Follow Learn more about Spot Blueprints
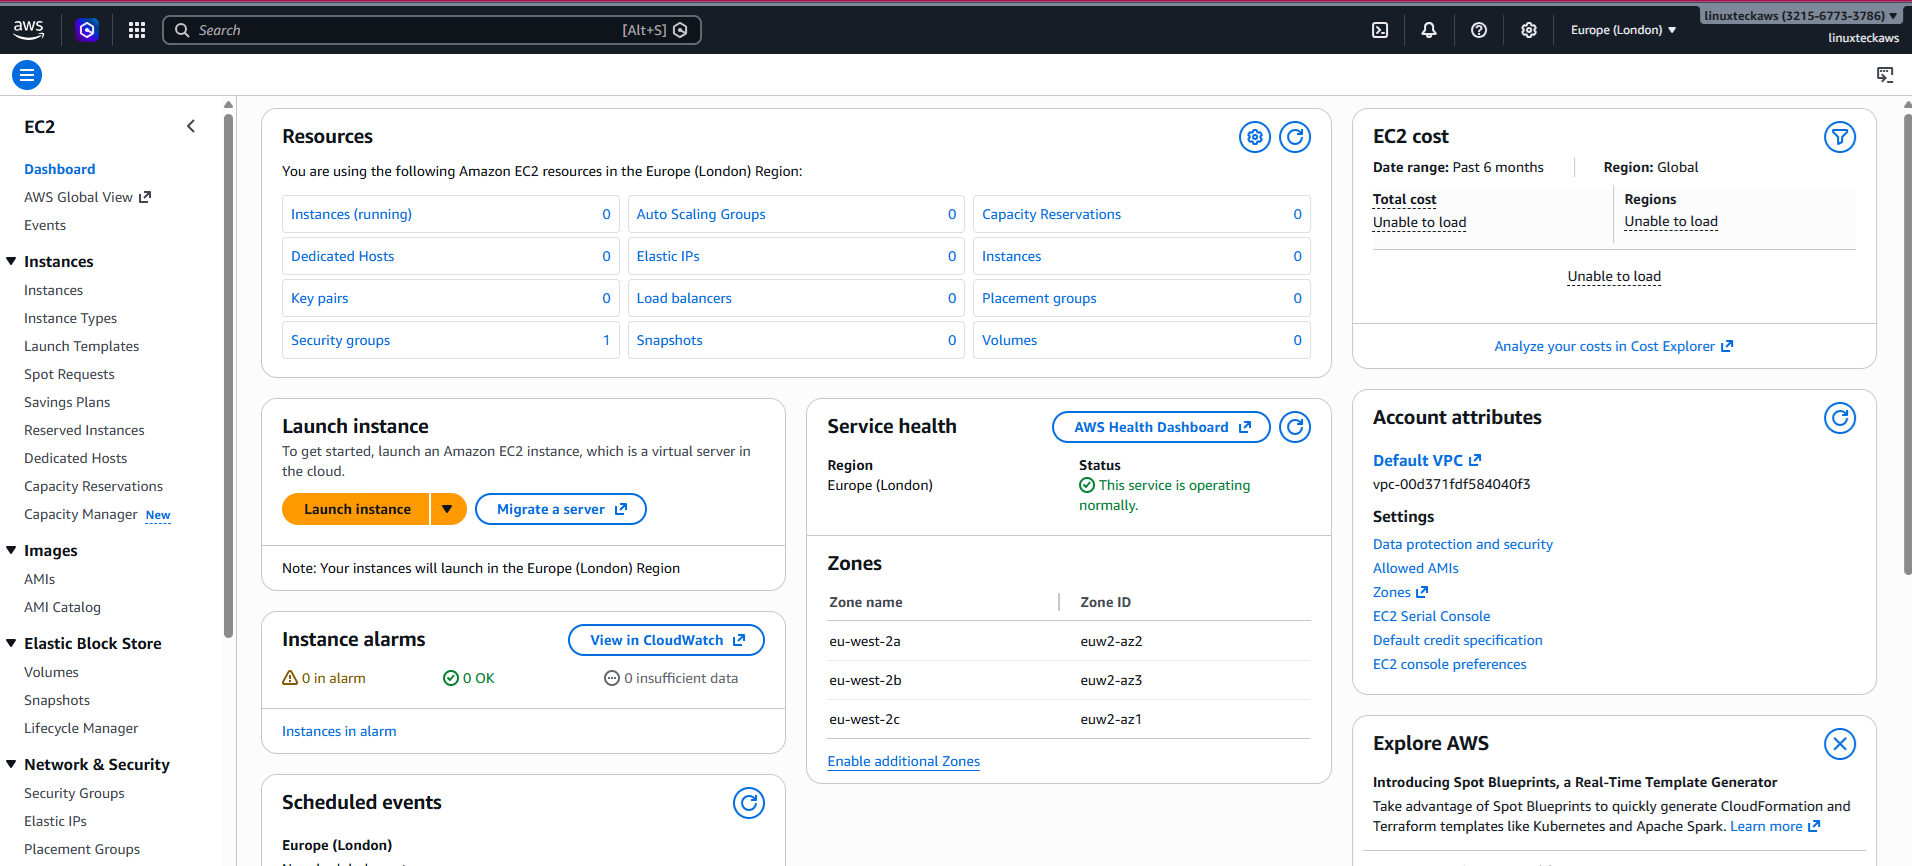Screen dimensions: 1912x866 1775,826
